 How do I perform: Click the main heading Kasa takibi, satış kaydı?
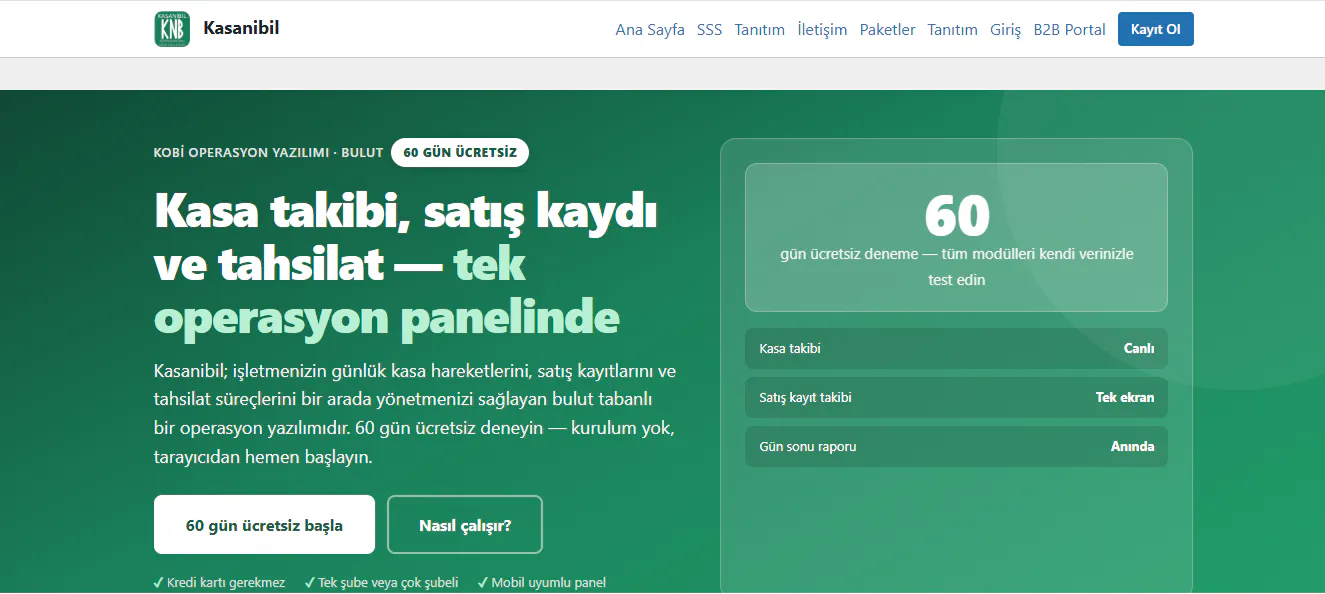[x=405, y=212]
